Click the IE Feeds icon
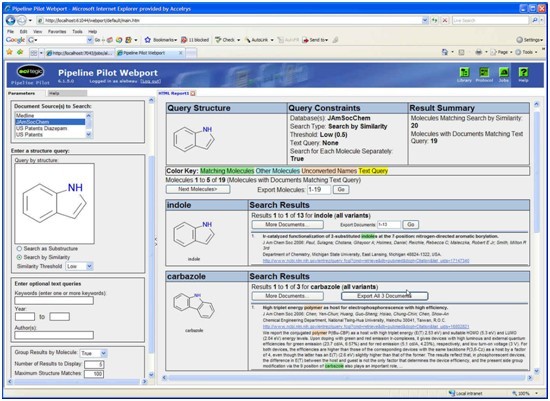Image resolution: width=550 pixels, height=401 pixels. [461, 52]
